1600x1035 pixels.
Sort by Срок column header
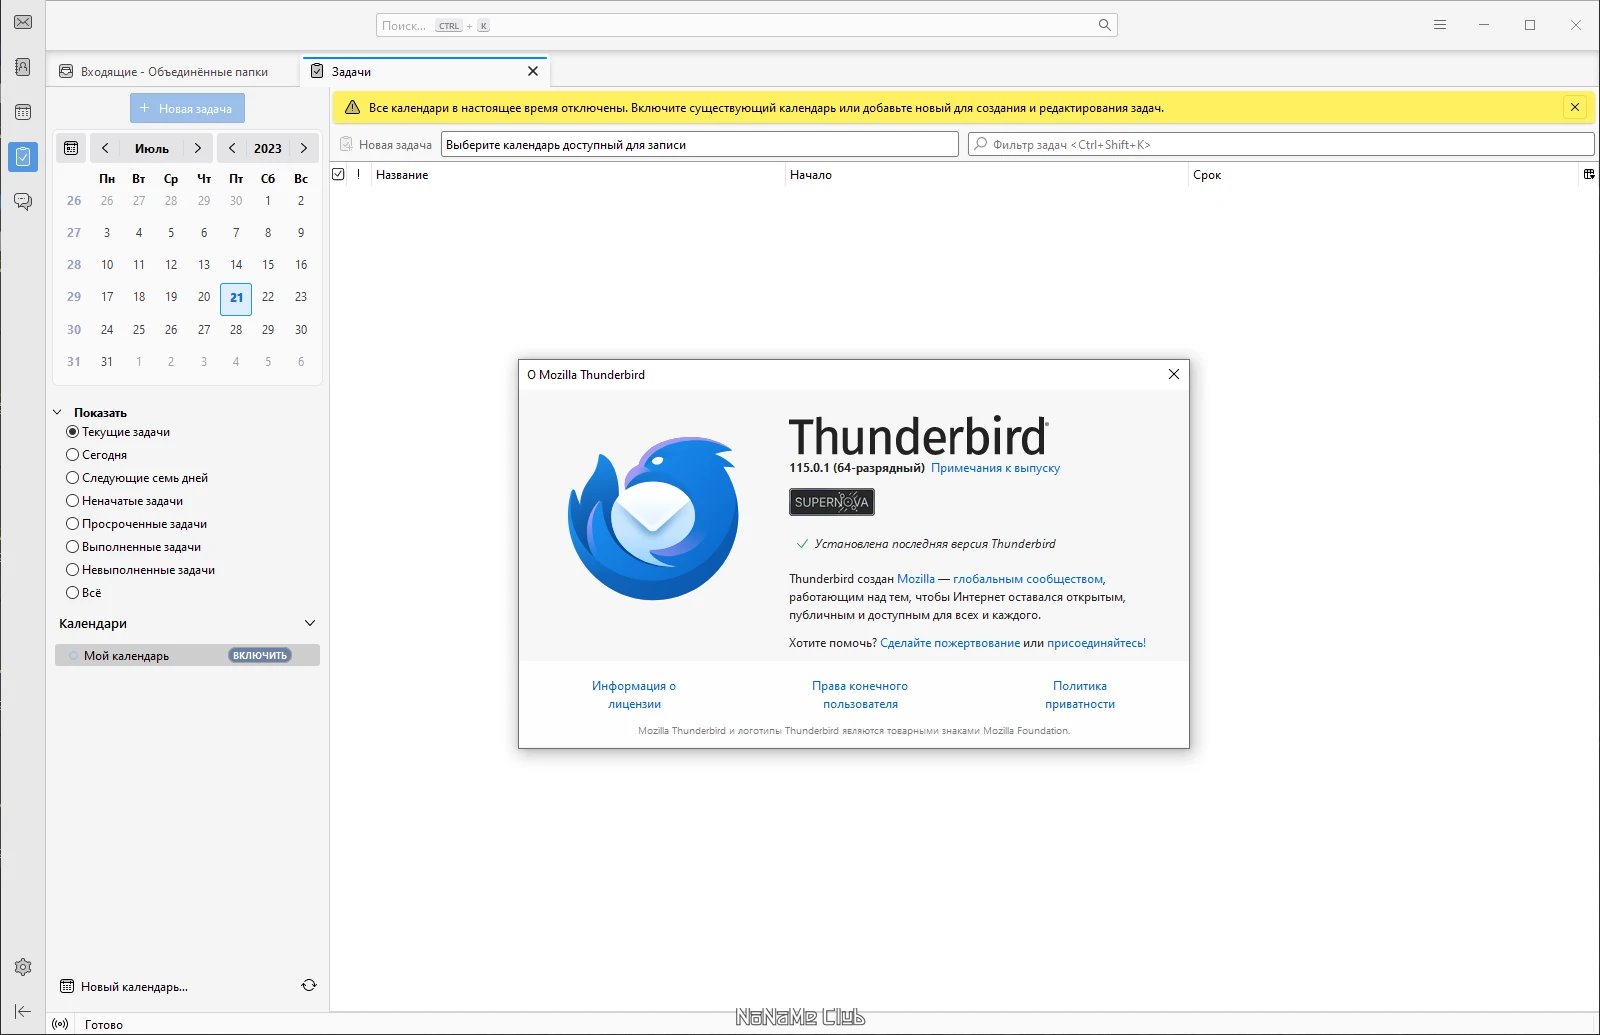pos(1383,175)
